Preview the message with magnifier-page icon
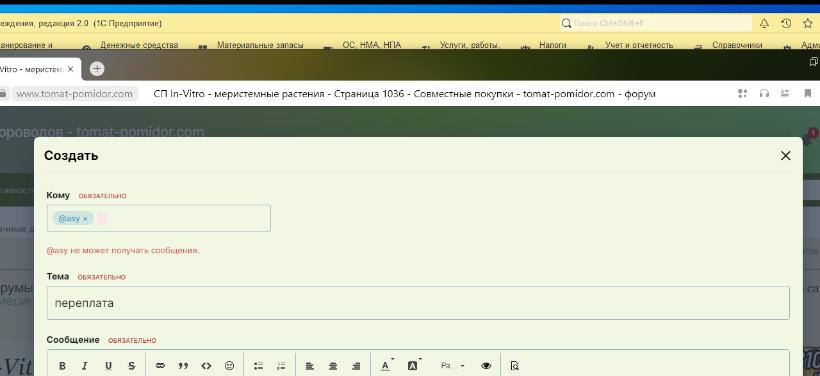Image resolution: width=820 pixels, height=376 pixels. pos(515,366)
